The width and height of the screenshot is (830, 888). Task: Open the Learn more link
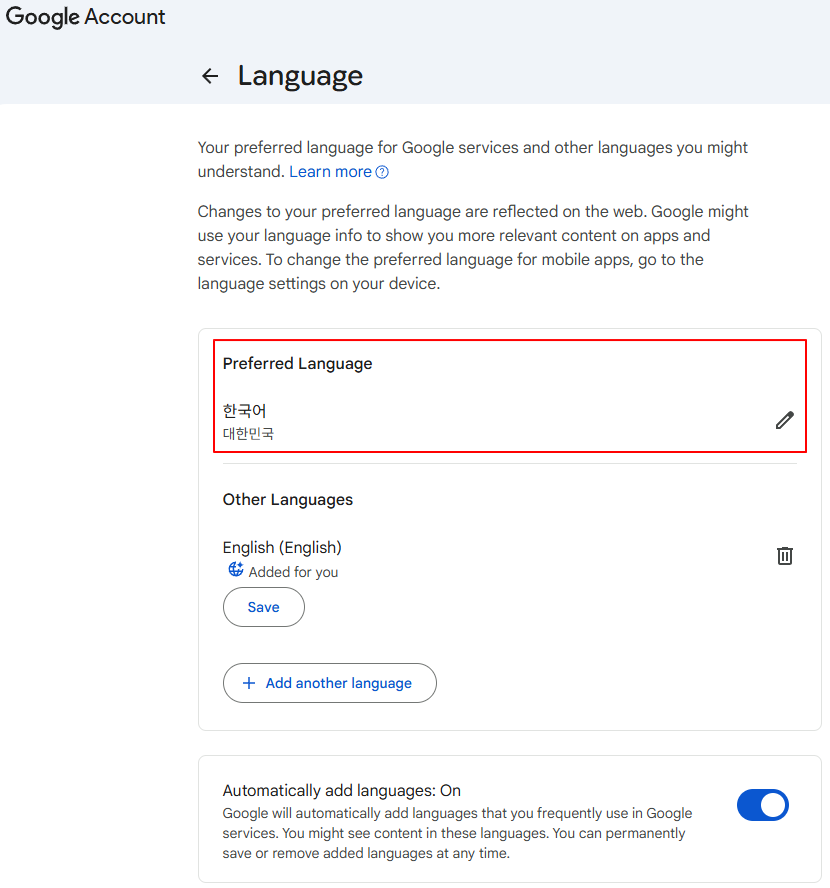tap(330, 172)
